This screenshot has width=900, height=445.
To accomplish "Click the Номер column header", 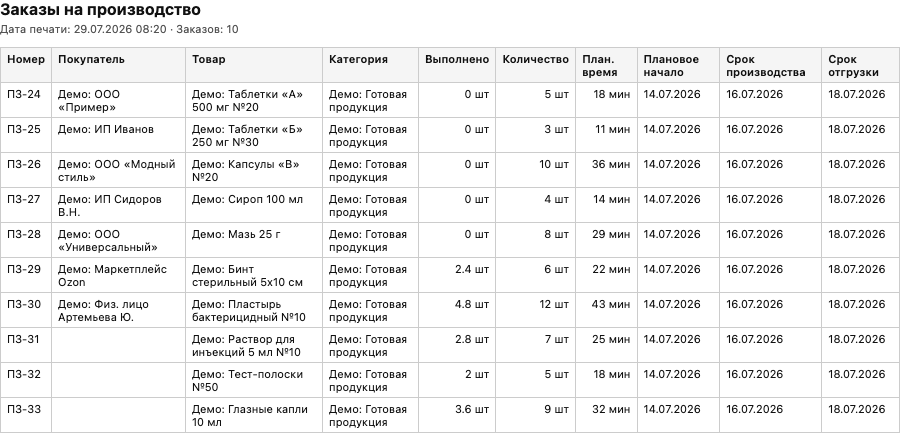I will coord(26,60).
